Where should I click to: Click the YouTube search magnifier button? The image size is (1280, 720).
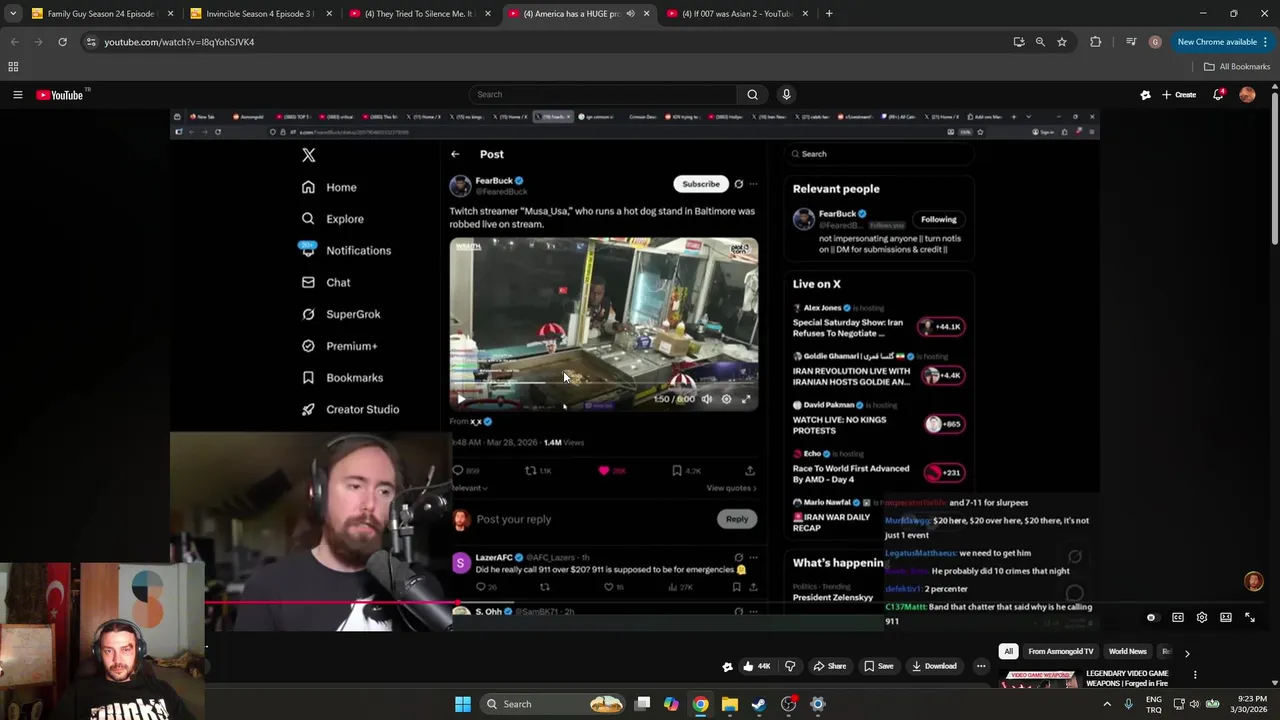click(x=752, y=94)
